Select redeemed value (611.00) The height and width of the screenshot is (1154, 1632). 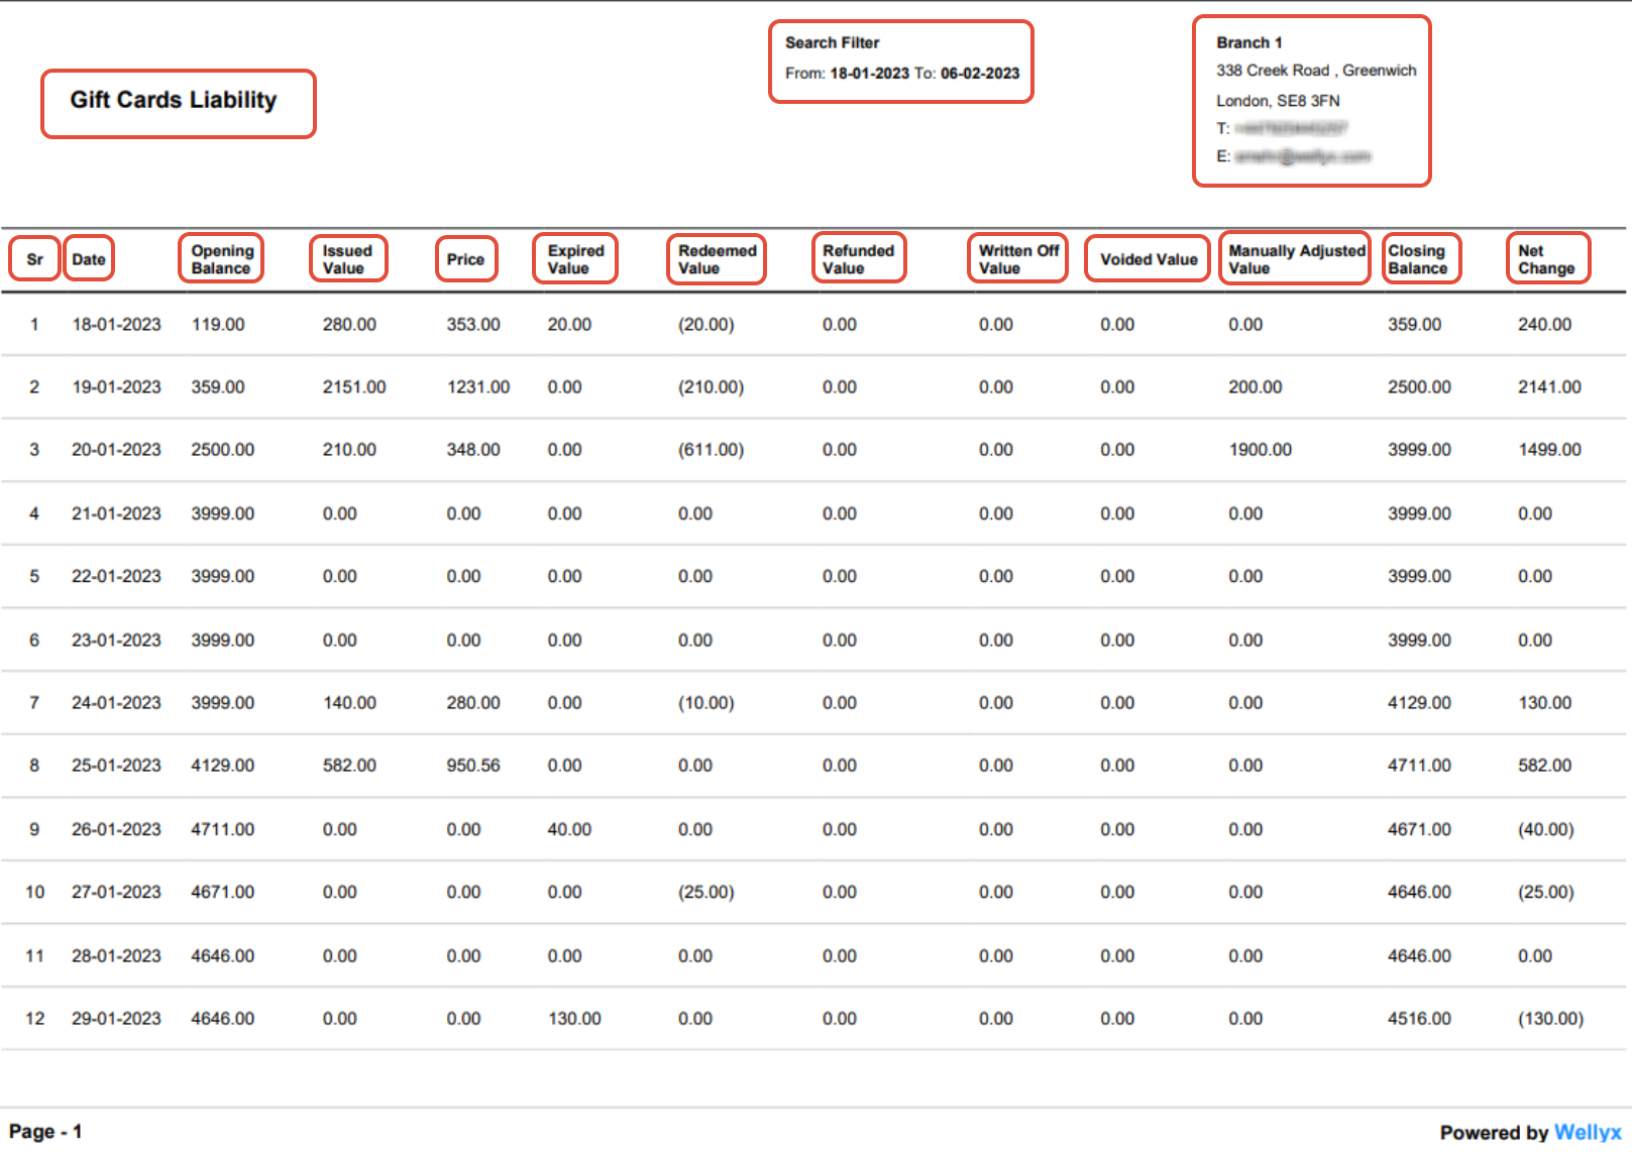pos(711,450)
